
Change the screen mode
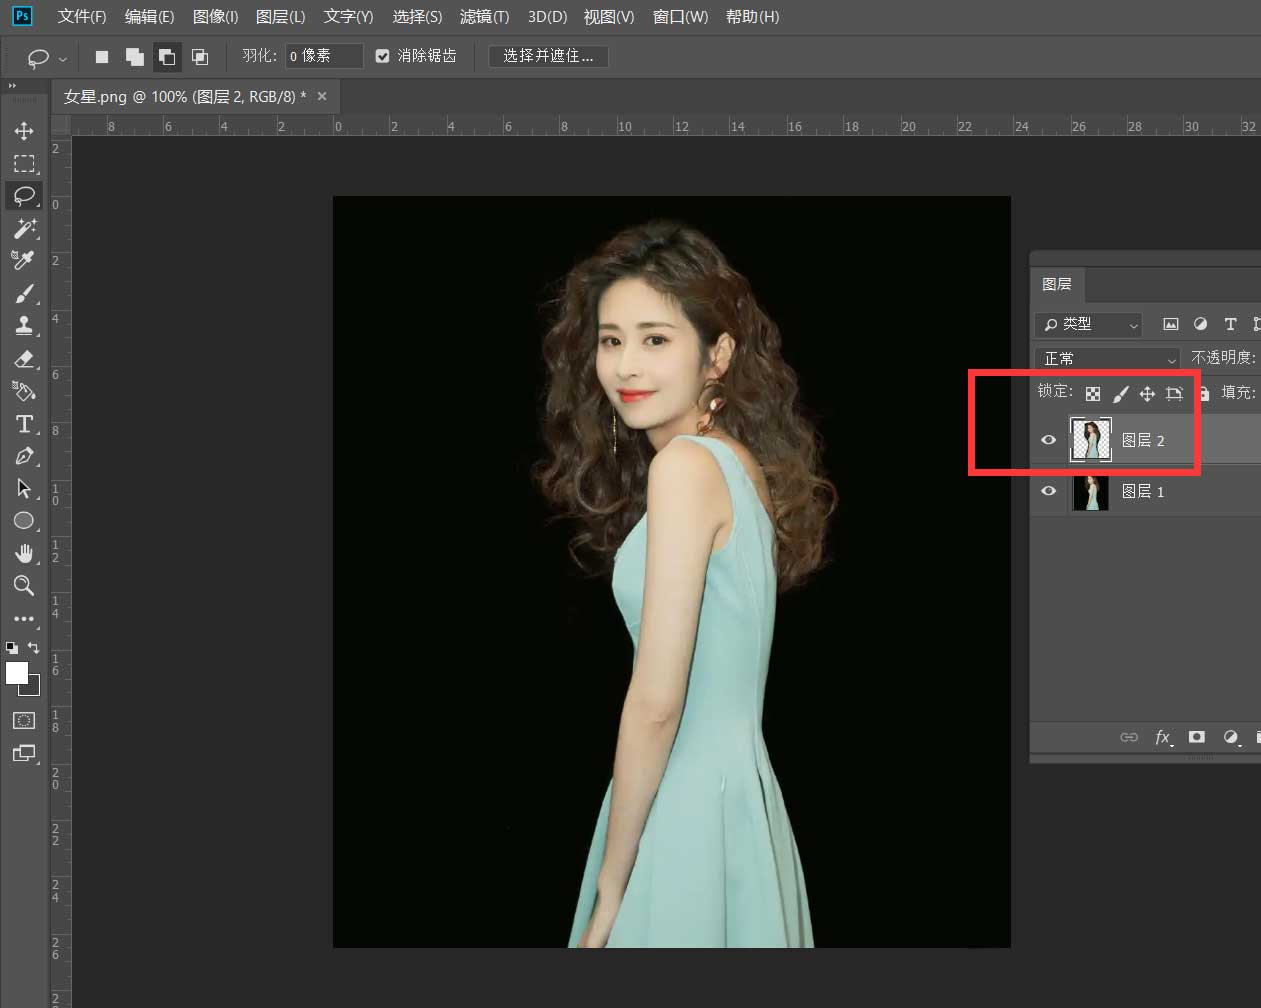pyautogui.click(x=24, y=753)
